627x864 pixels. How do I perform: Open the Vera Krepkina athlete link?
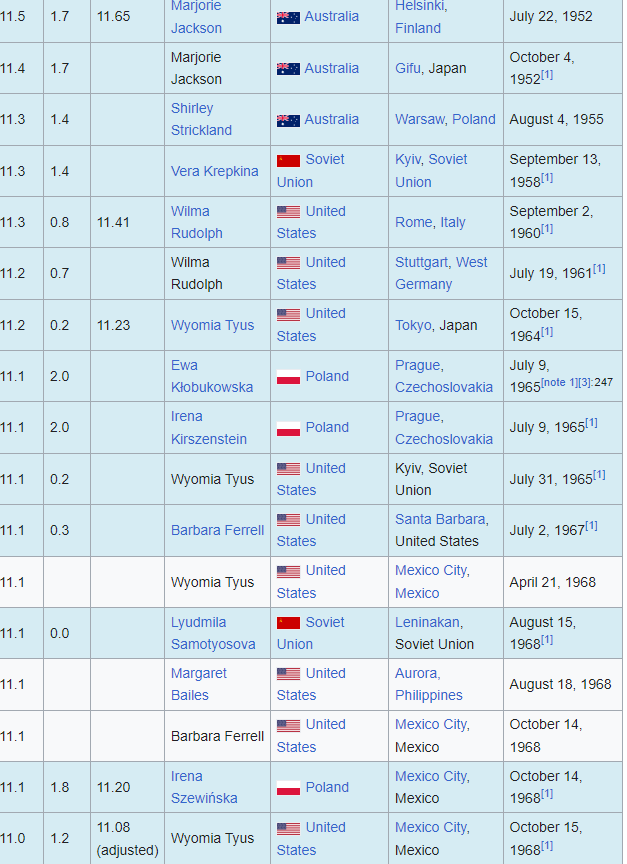(x=214, y=171)
